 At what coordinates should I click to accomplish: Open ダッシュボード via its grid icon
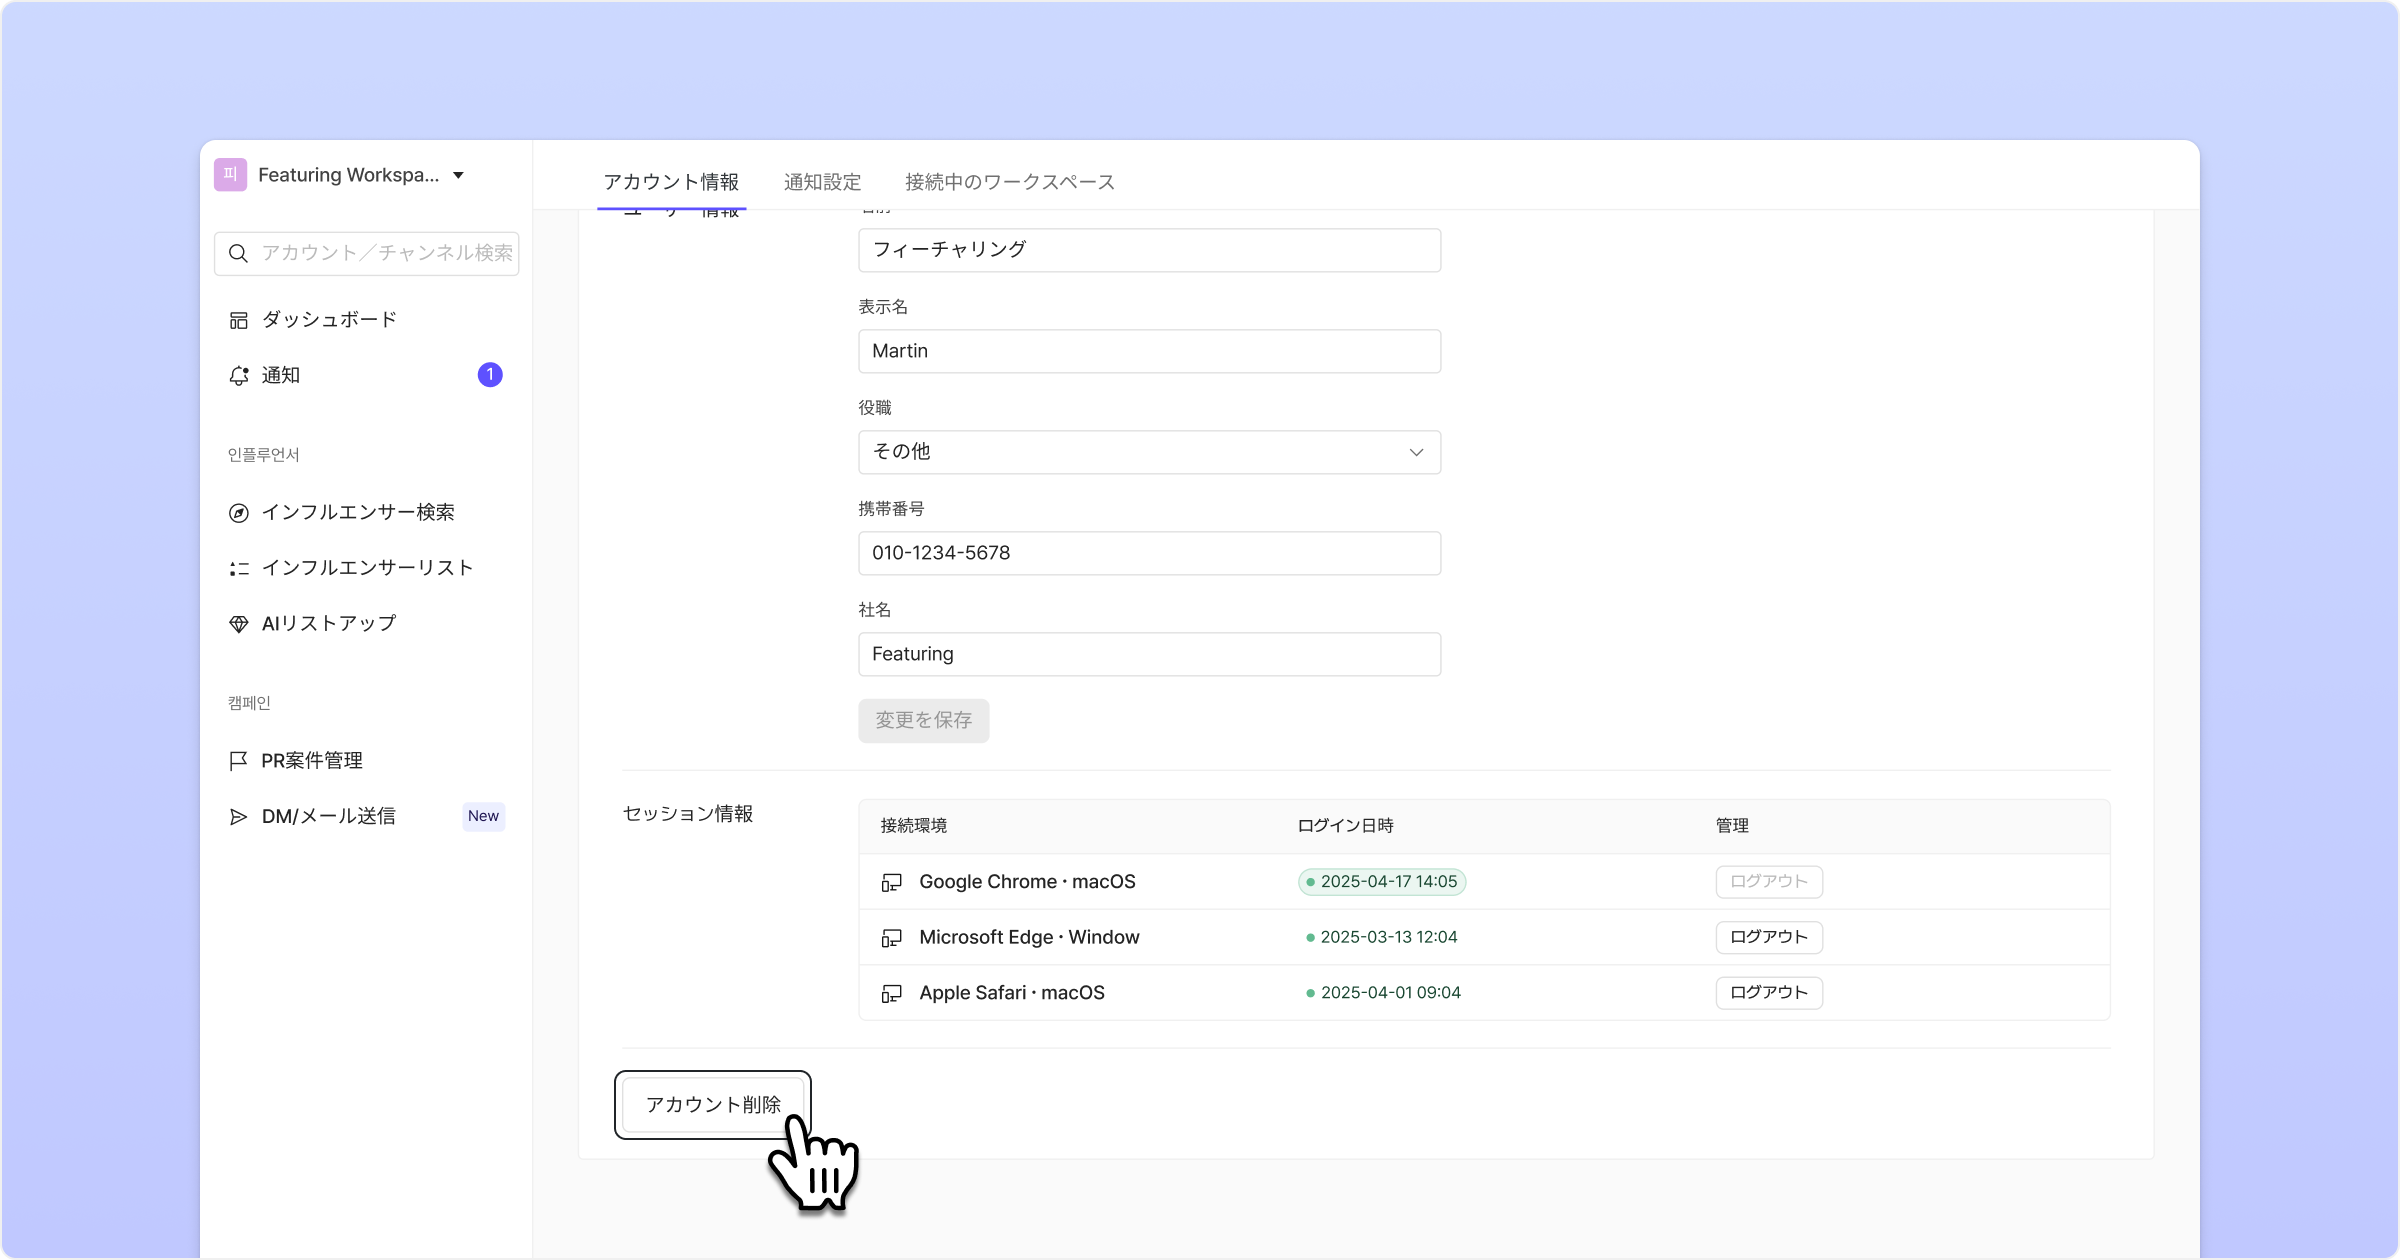[x=238, y=320]
